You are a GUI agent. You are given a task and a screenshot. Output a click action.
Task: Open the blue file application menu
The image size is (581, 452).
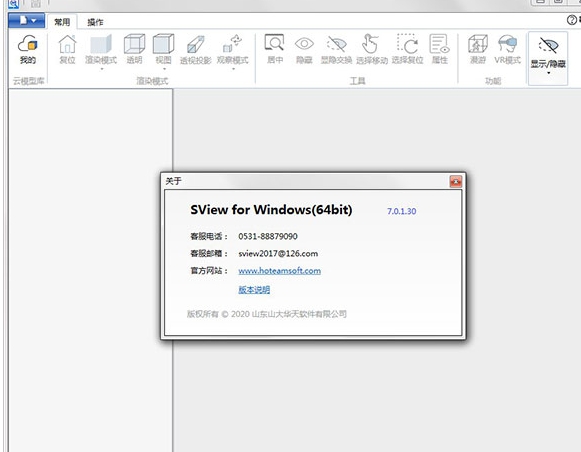click(x=27, y=20)
